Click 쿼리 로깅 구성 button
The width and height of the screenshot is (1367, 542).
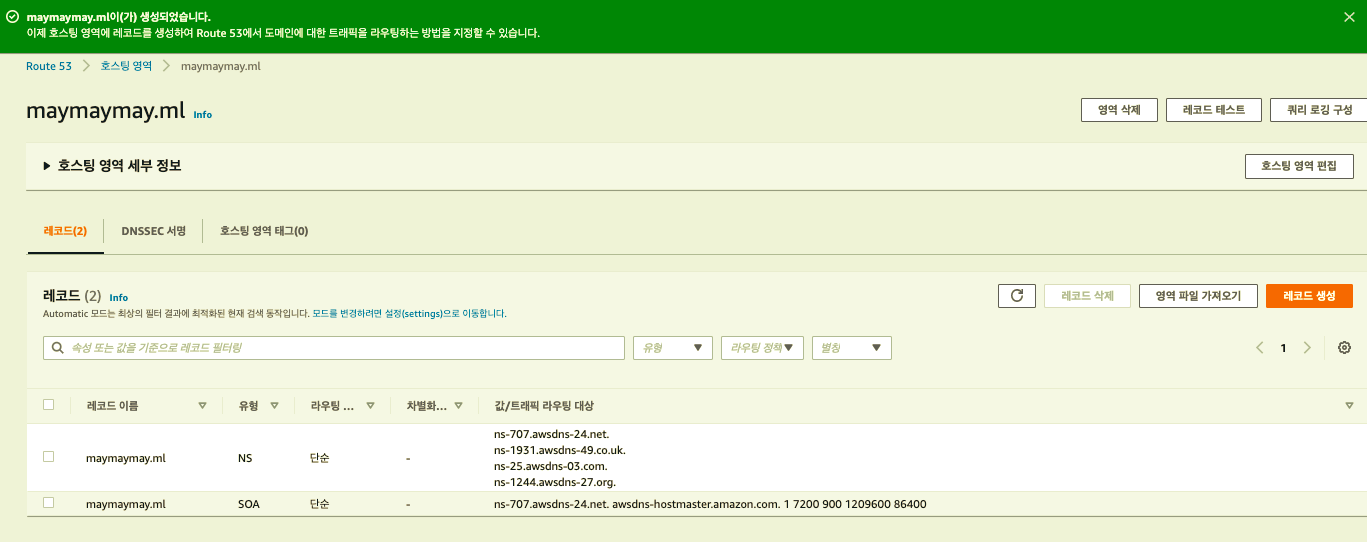pos(1318,110)
